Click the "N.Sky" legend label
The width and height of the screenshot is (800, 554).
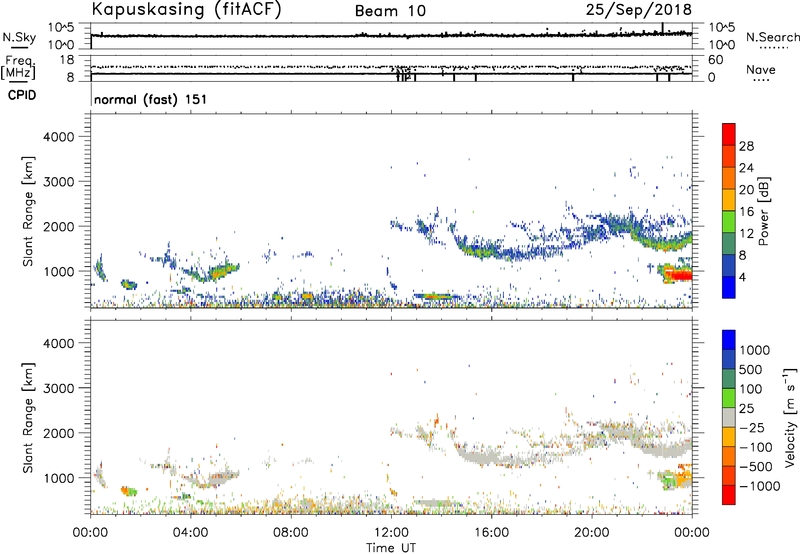coord(19,37)
